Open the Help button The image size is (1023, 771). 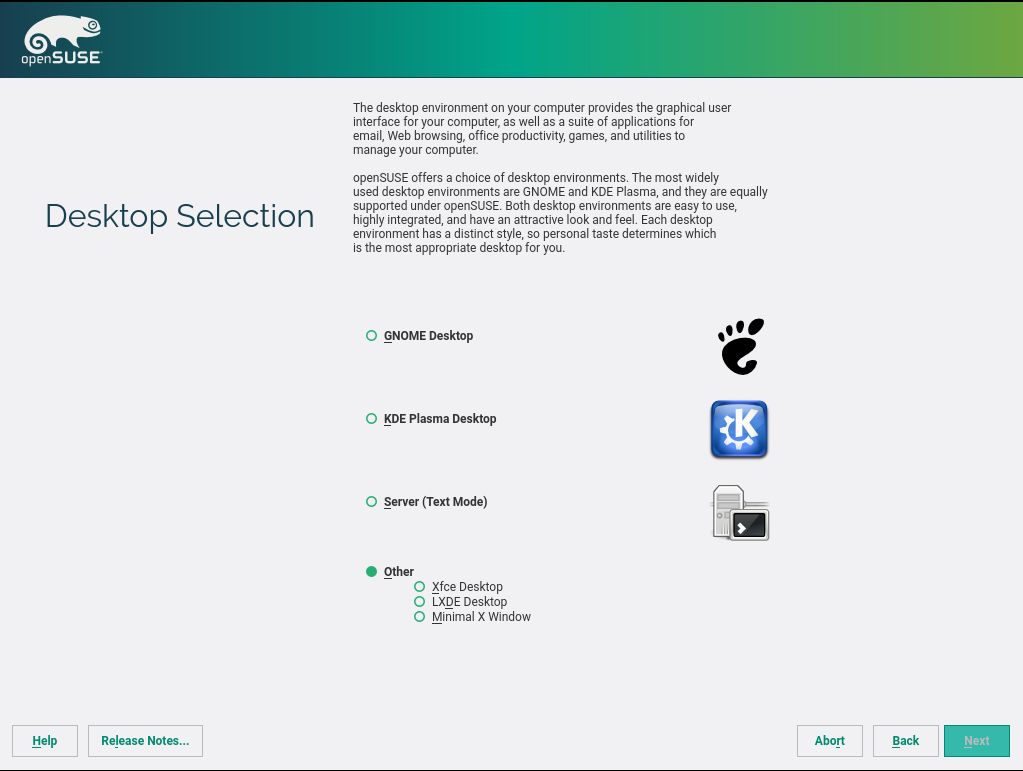click(x=45, y=741)
